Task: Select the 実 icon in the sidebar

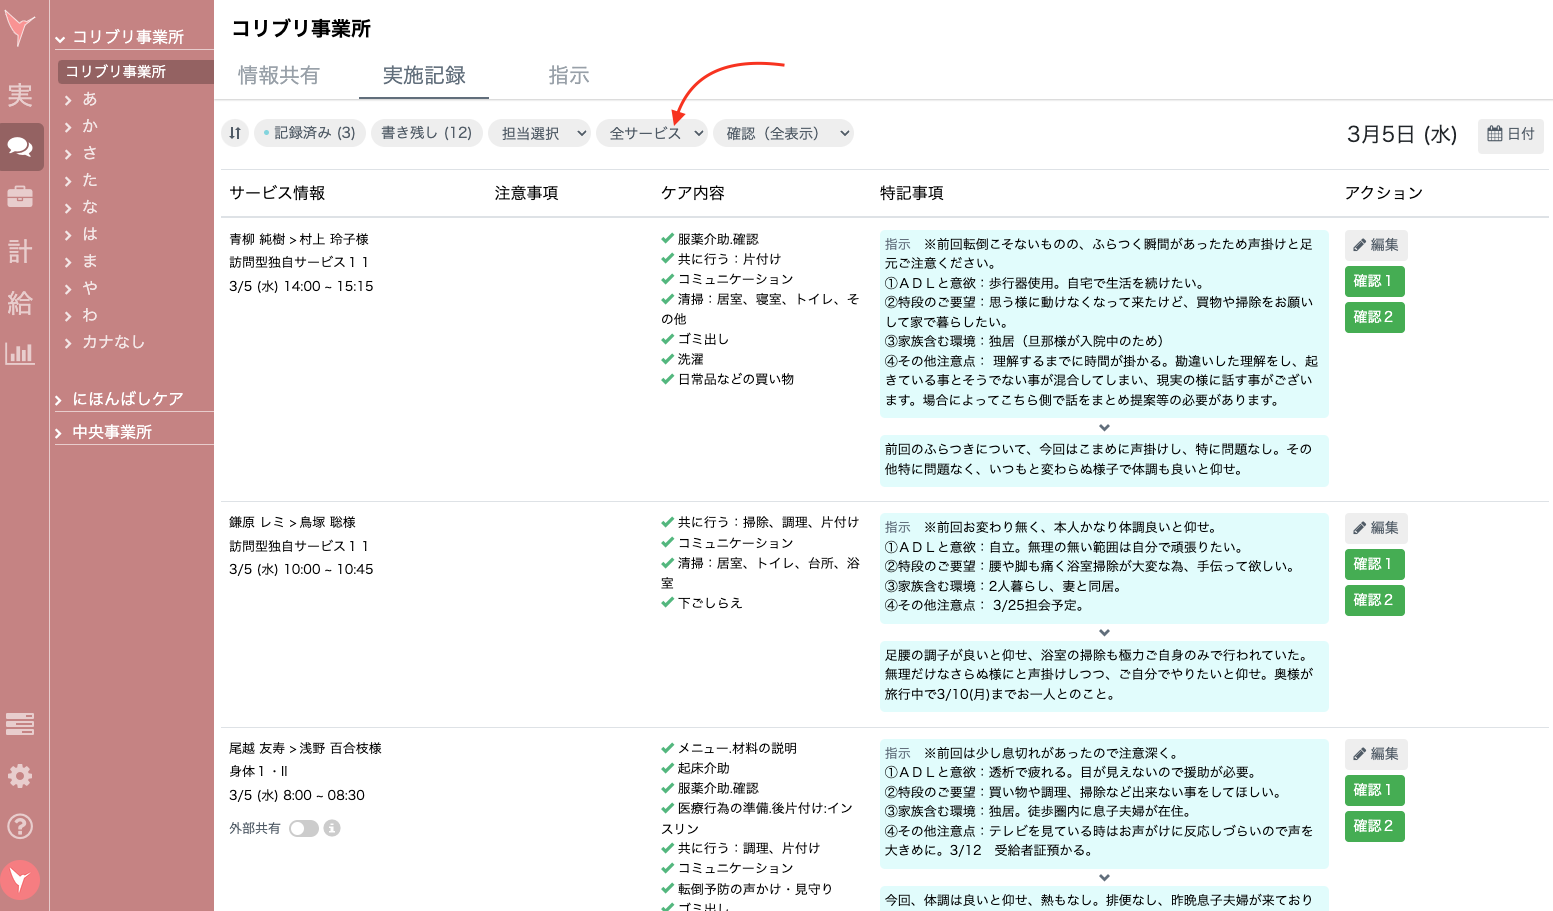Action: [20, 95]
